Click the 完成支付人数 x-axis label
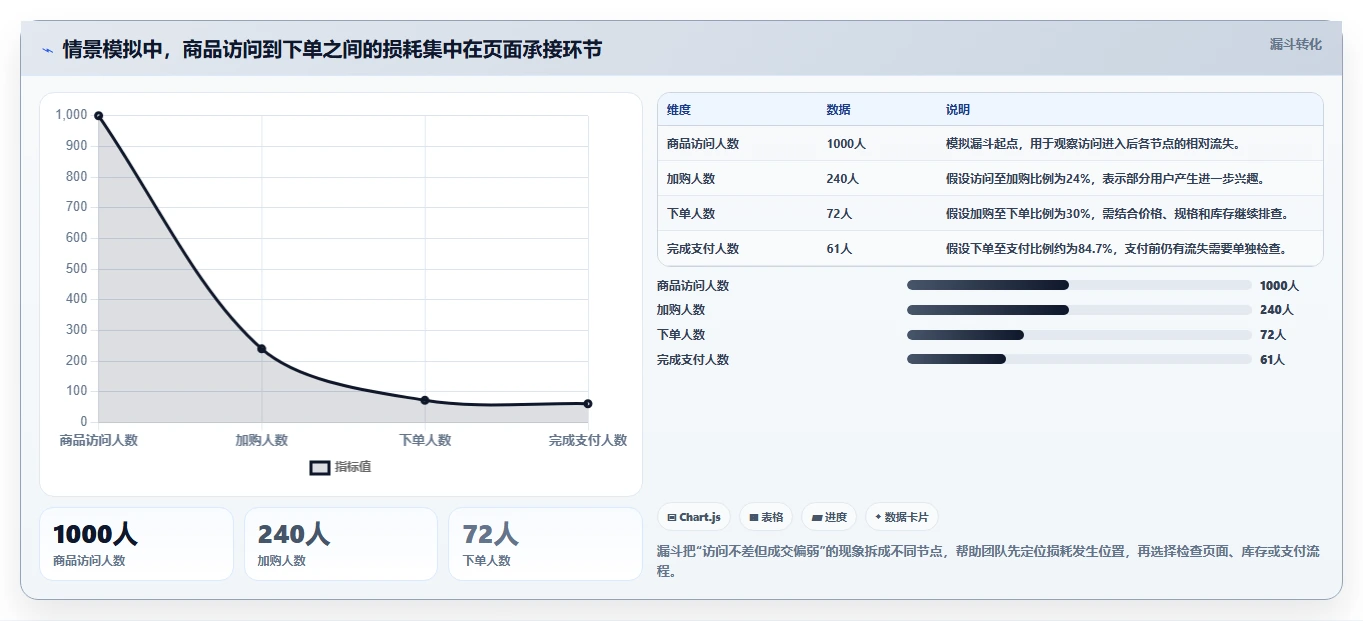 tap(588, 440)
